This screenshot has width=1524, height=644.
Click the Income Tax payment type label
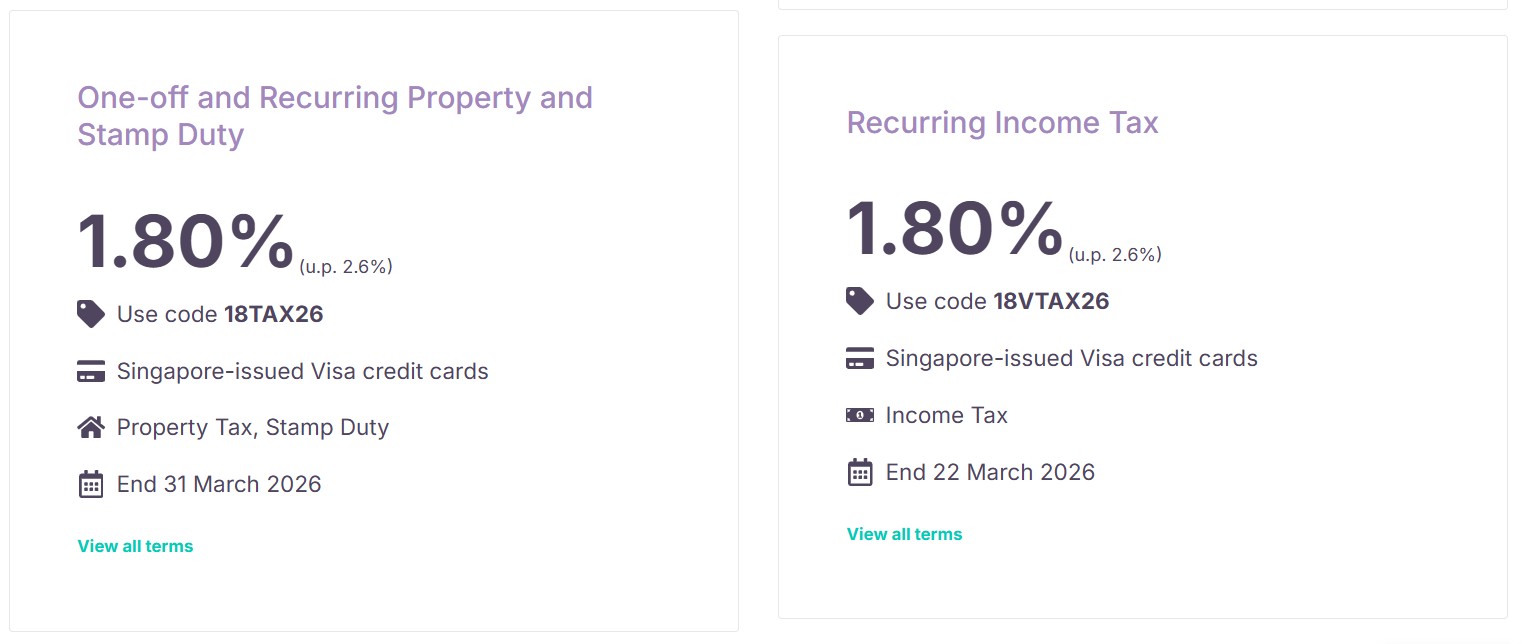click(x=946, y=415)
